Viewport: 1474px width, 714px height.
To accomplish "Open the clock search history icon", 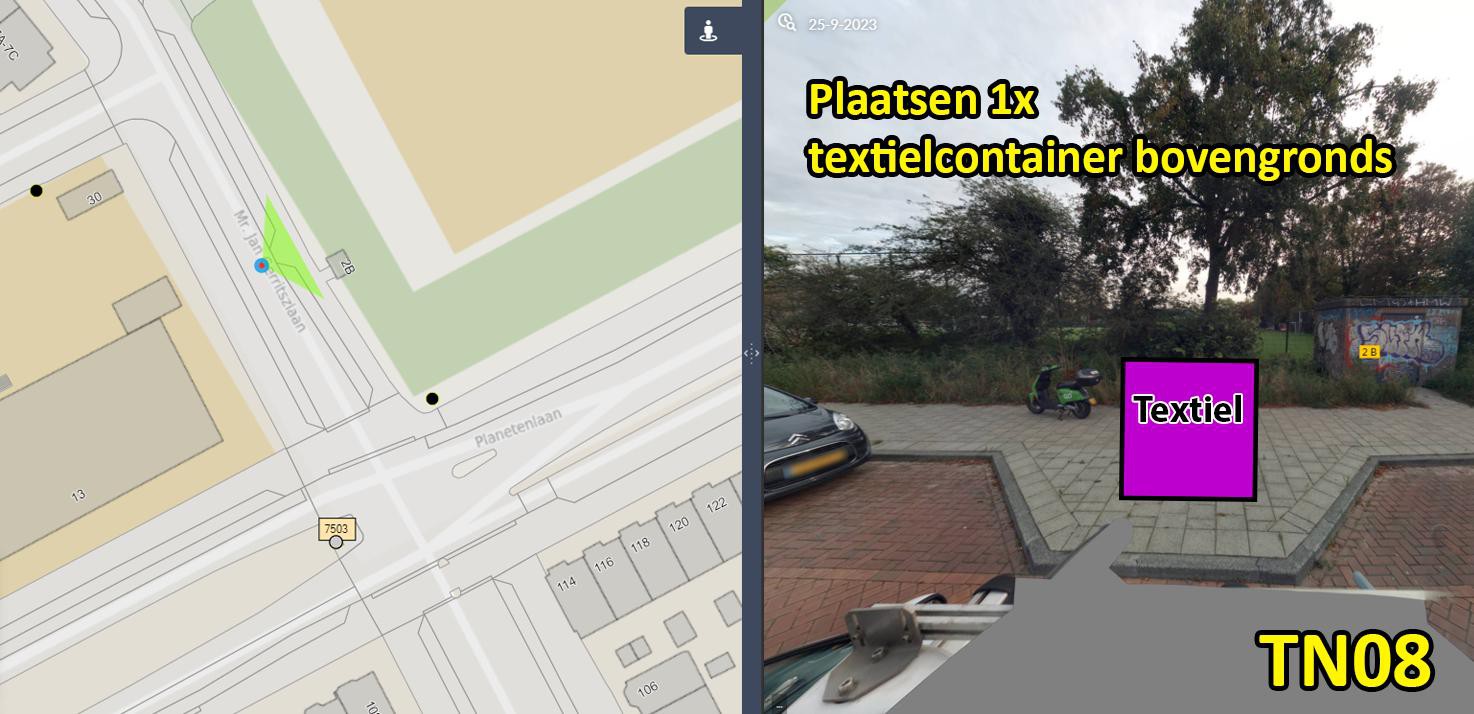I will coord(786,22).
